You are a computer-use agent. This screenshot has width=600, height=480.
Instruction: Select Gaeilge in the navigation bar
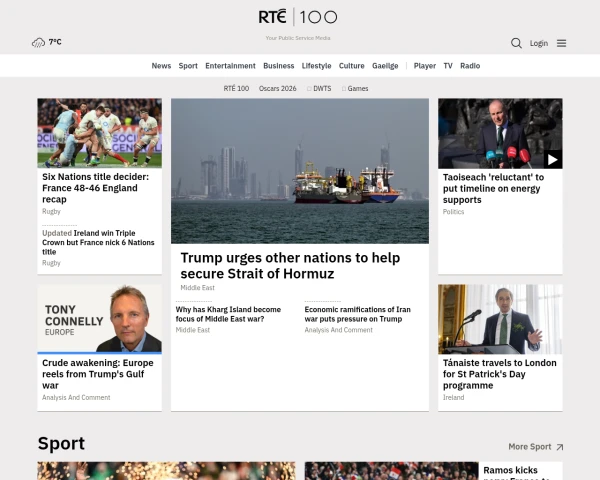pos(385,66)
